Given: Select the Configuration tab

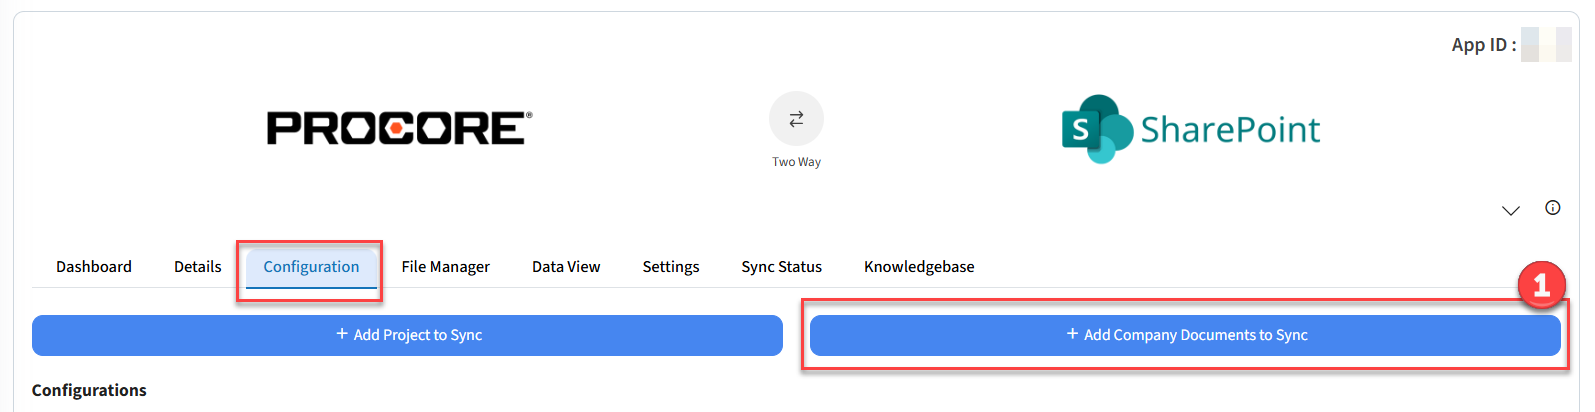Looking at the screenshot, I should pos(311,267).
